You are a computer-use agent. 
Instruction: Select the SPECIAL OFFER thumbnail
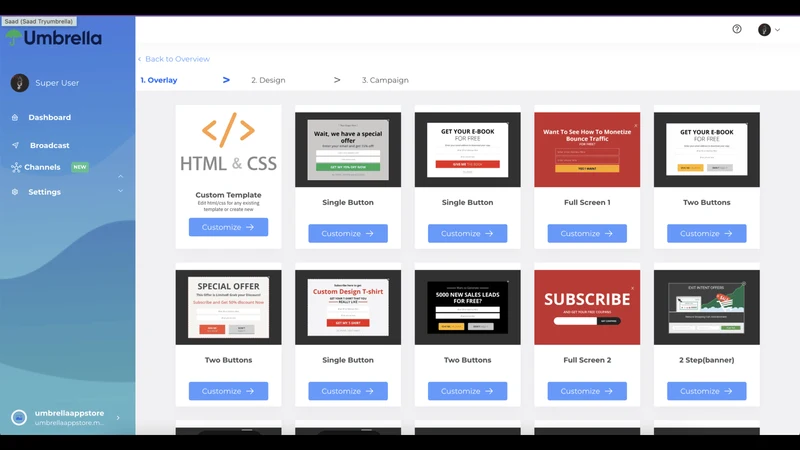[x=228, y=307]
